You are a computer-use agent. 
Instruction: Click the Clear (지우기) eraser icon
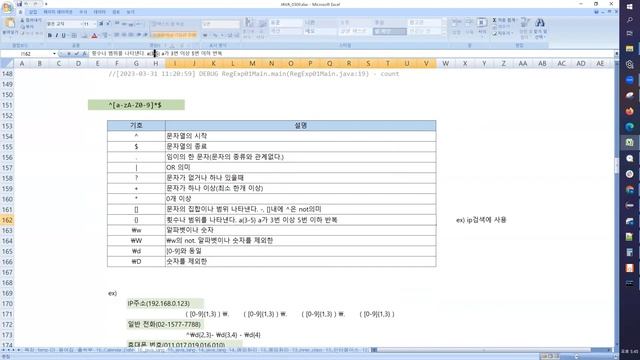pyautogui.click(x=494, y=33)
